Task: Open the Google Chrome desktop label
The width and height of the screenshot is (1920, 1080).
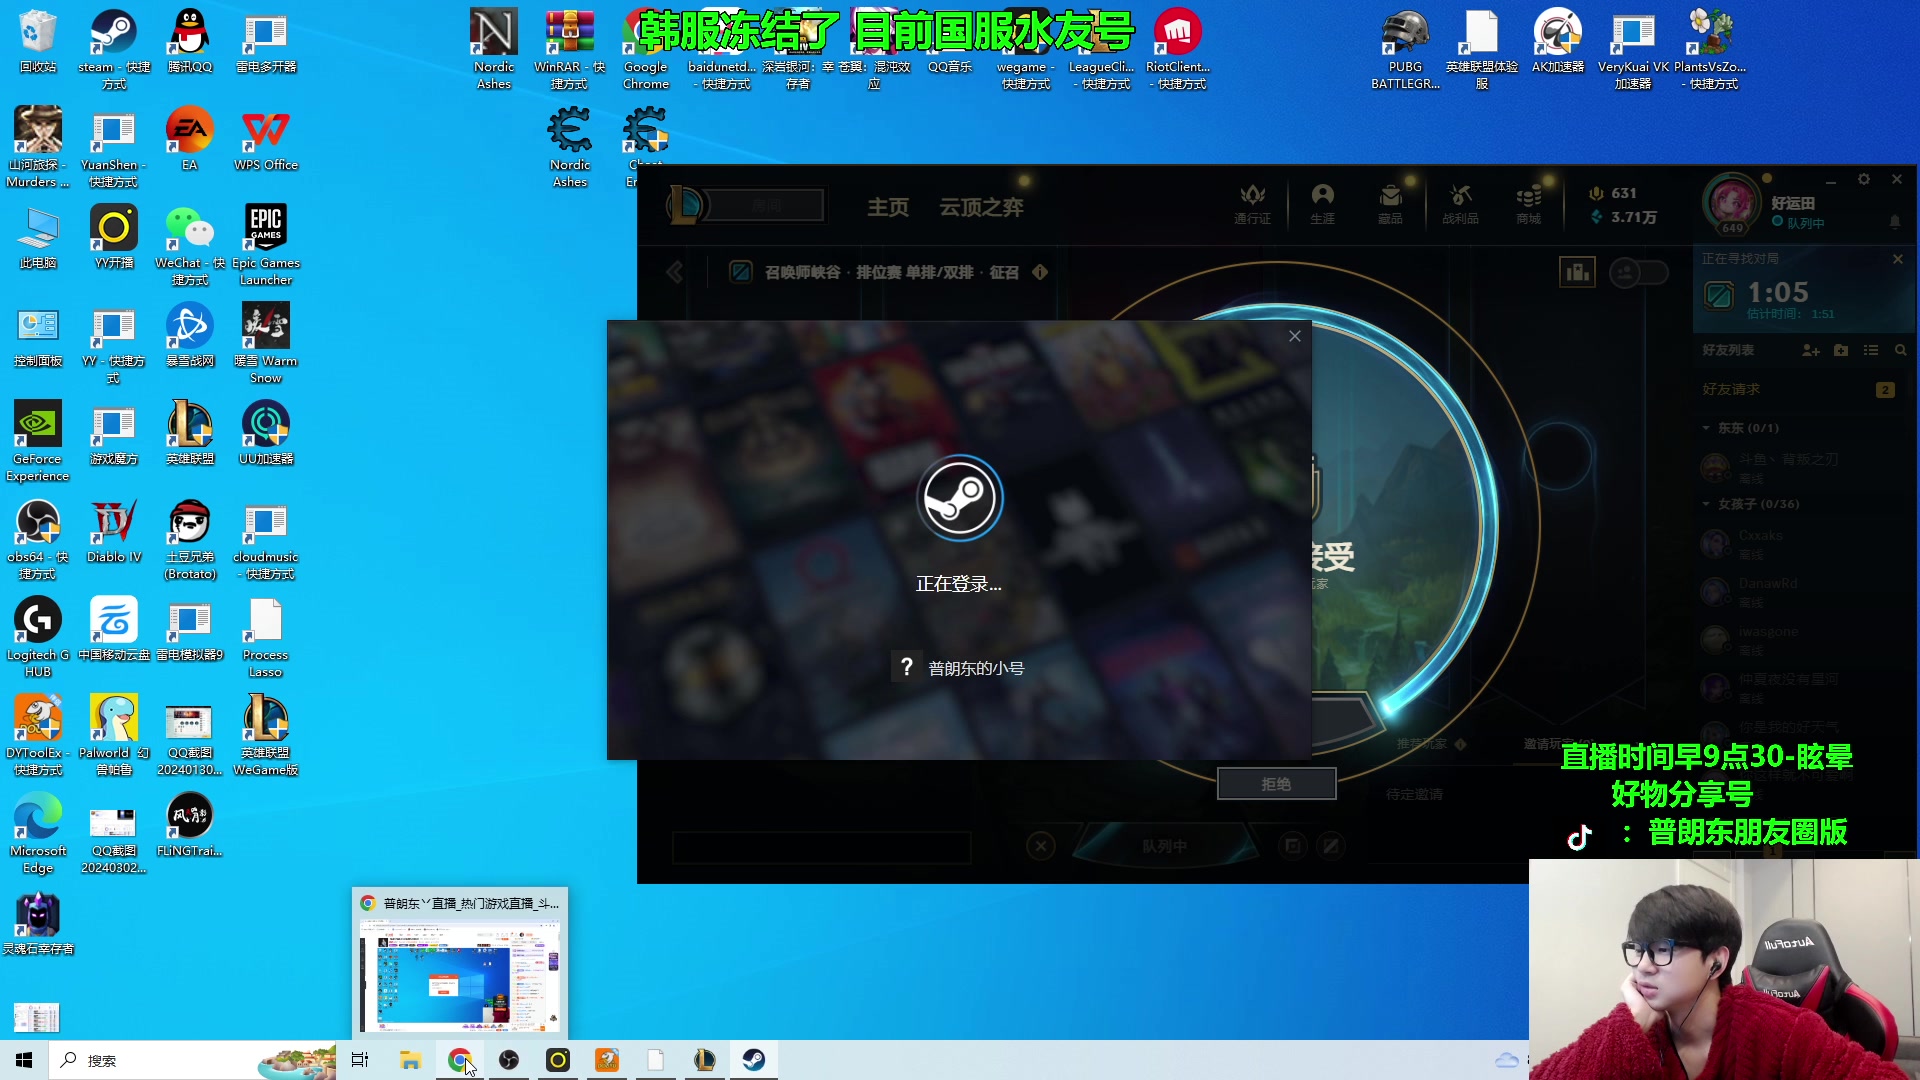Action: (646, 75)
